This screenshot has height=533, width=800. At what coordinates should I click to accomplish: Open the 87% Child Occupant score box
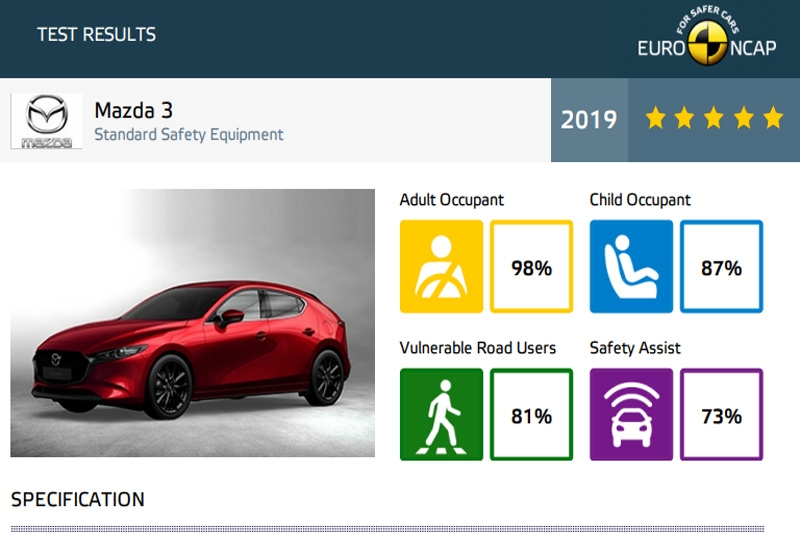point(721,267)
